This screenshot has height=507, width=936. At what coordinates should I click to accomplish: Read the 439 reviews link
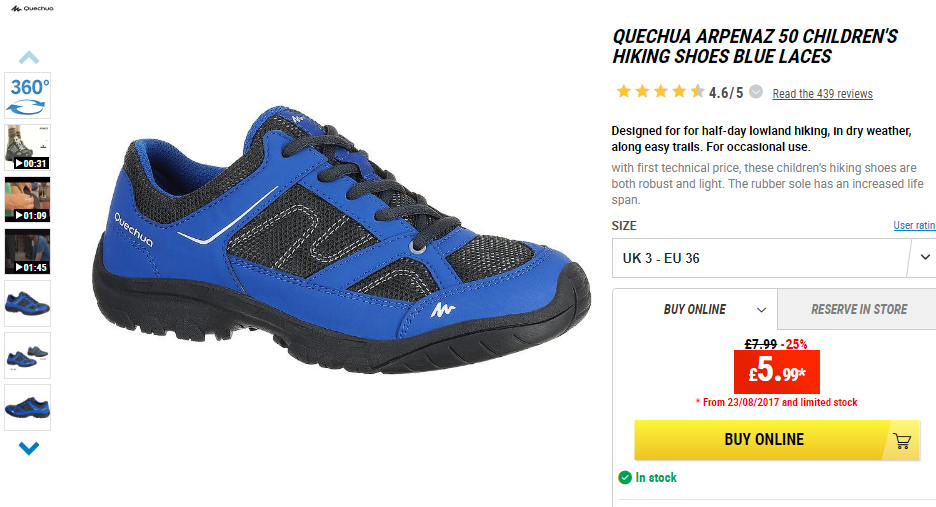[x=822, y=94]
